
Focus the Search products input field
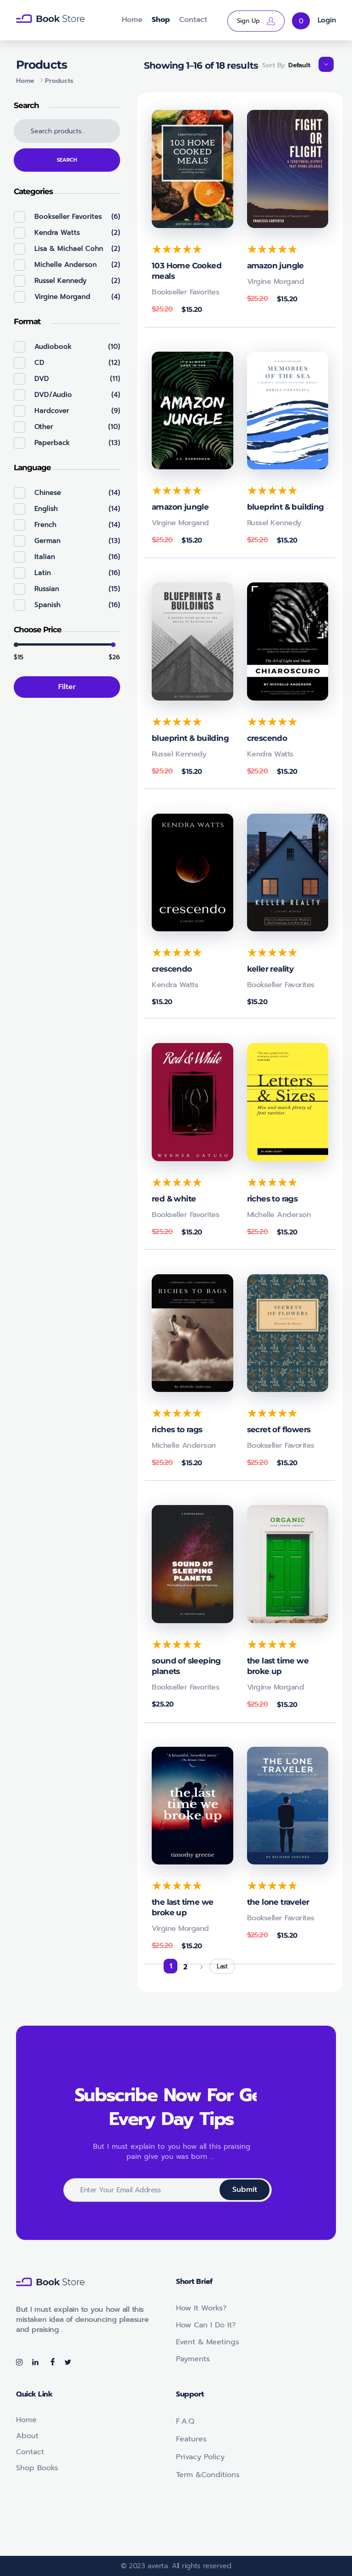(67, 131)
